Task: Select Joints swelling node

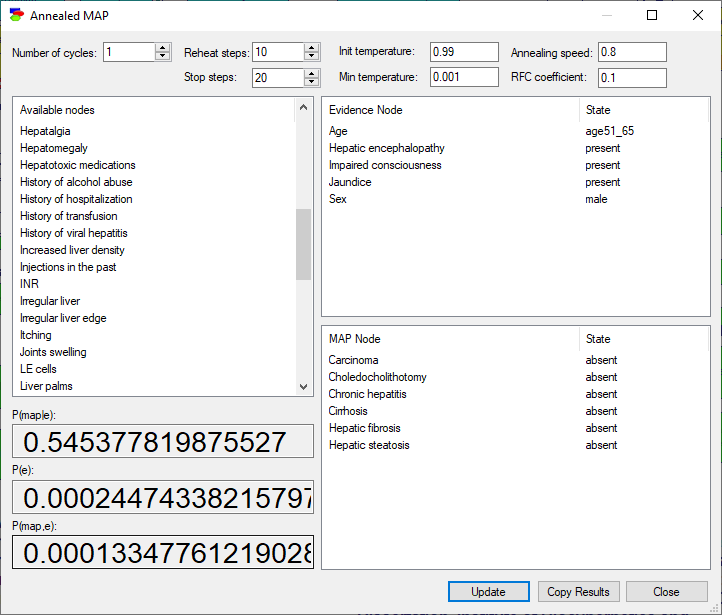Action: 53,352
